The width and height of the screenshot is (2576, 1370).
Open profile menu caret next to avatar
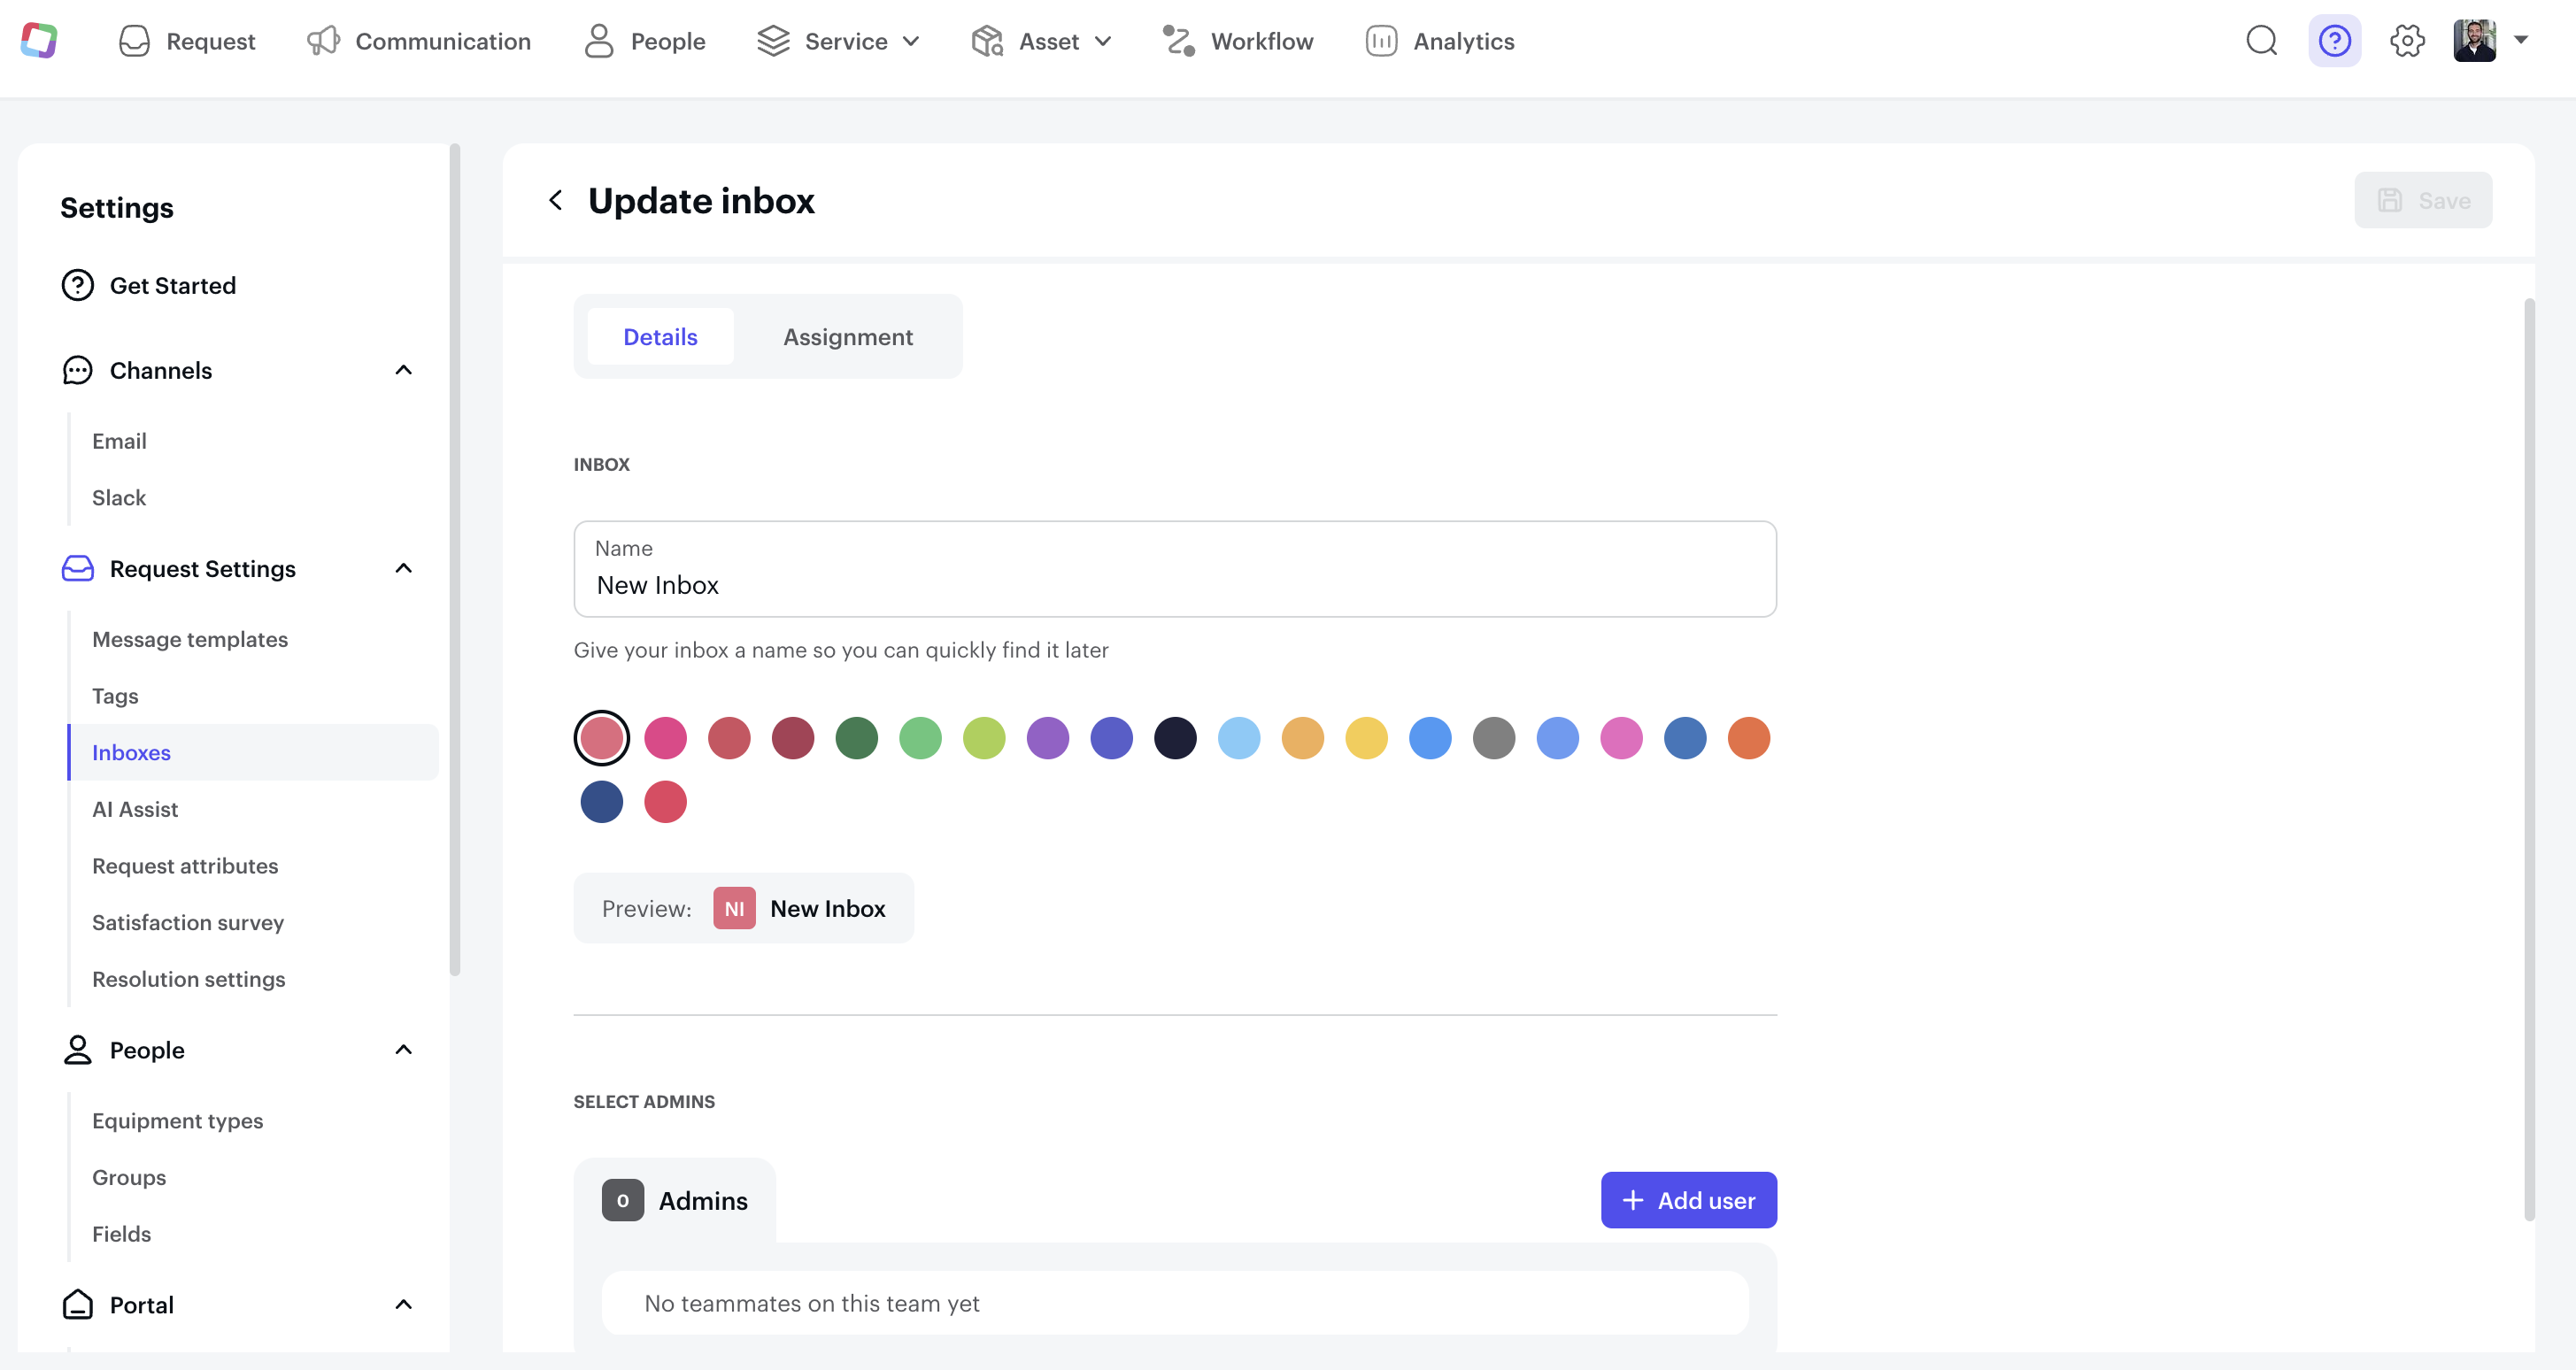[2521, 40]
